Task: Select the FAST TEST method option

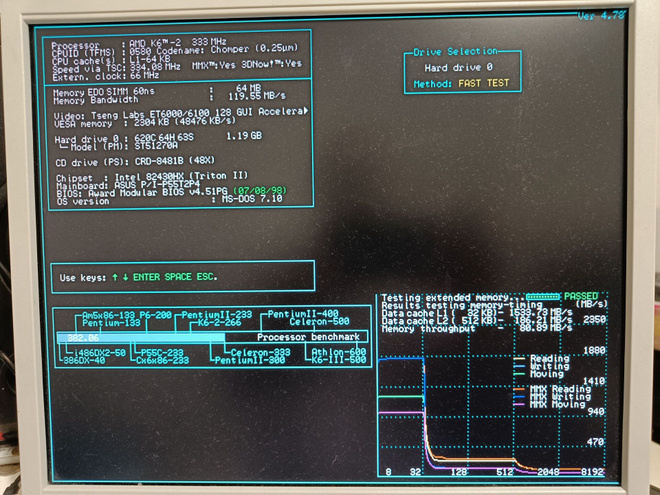Action: pos(484,83)
